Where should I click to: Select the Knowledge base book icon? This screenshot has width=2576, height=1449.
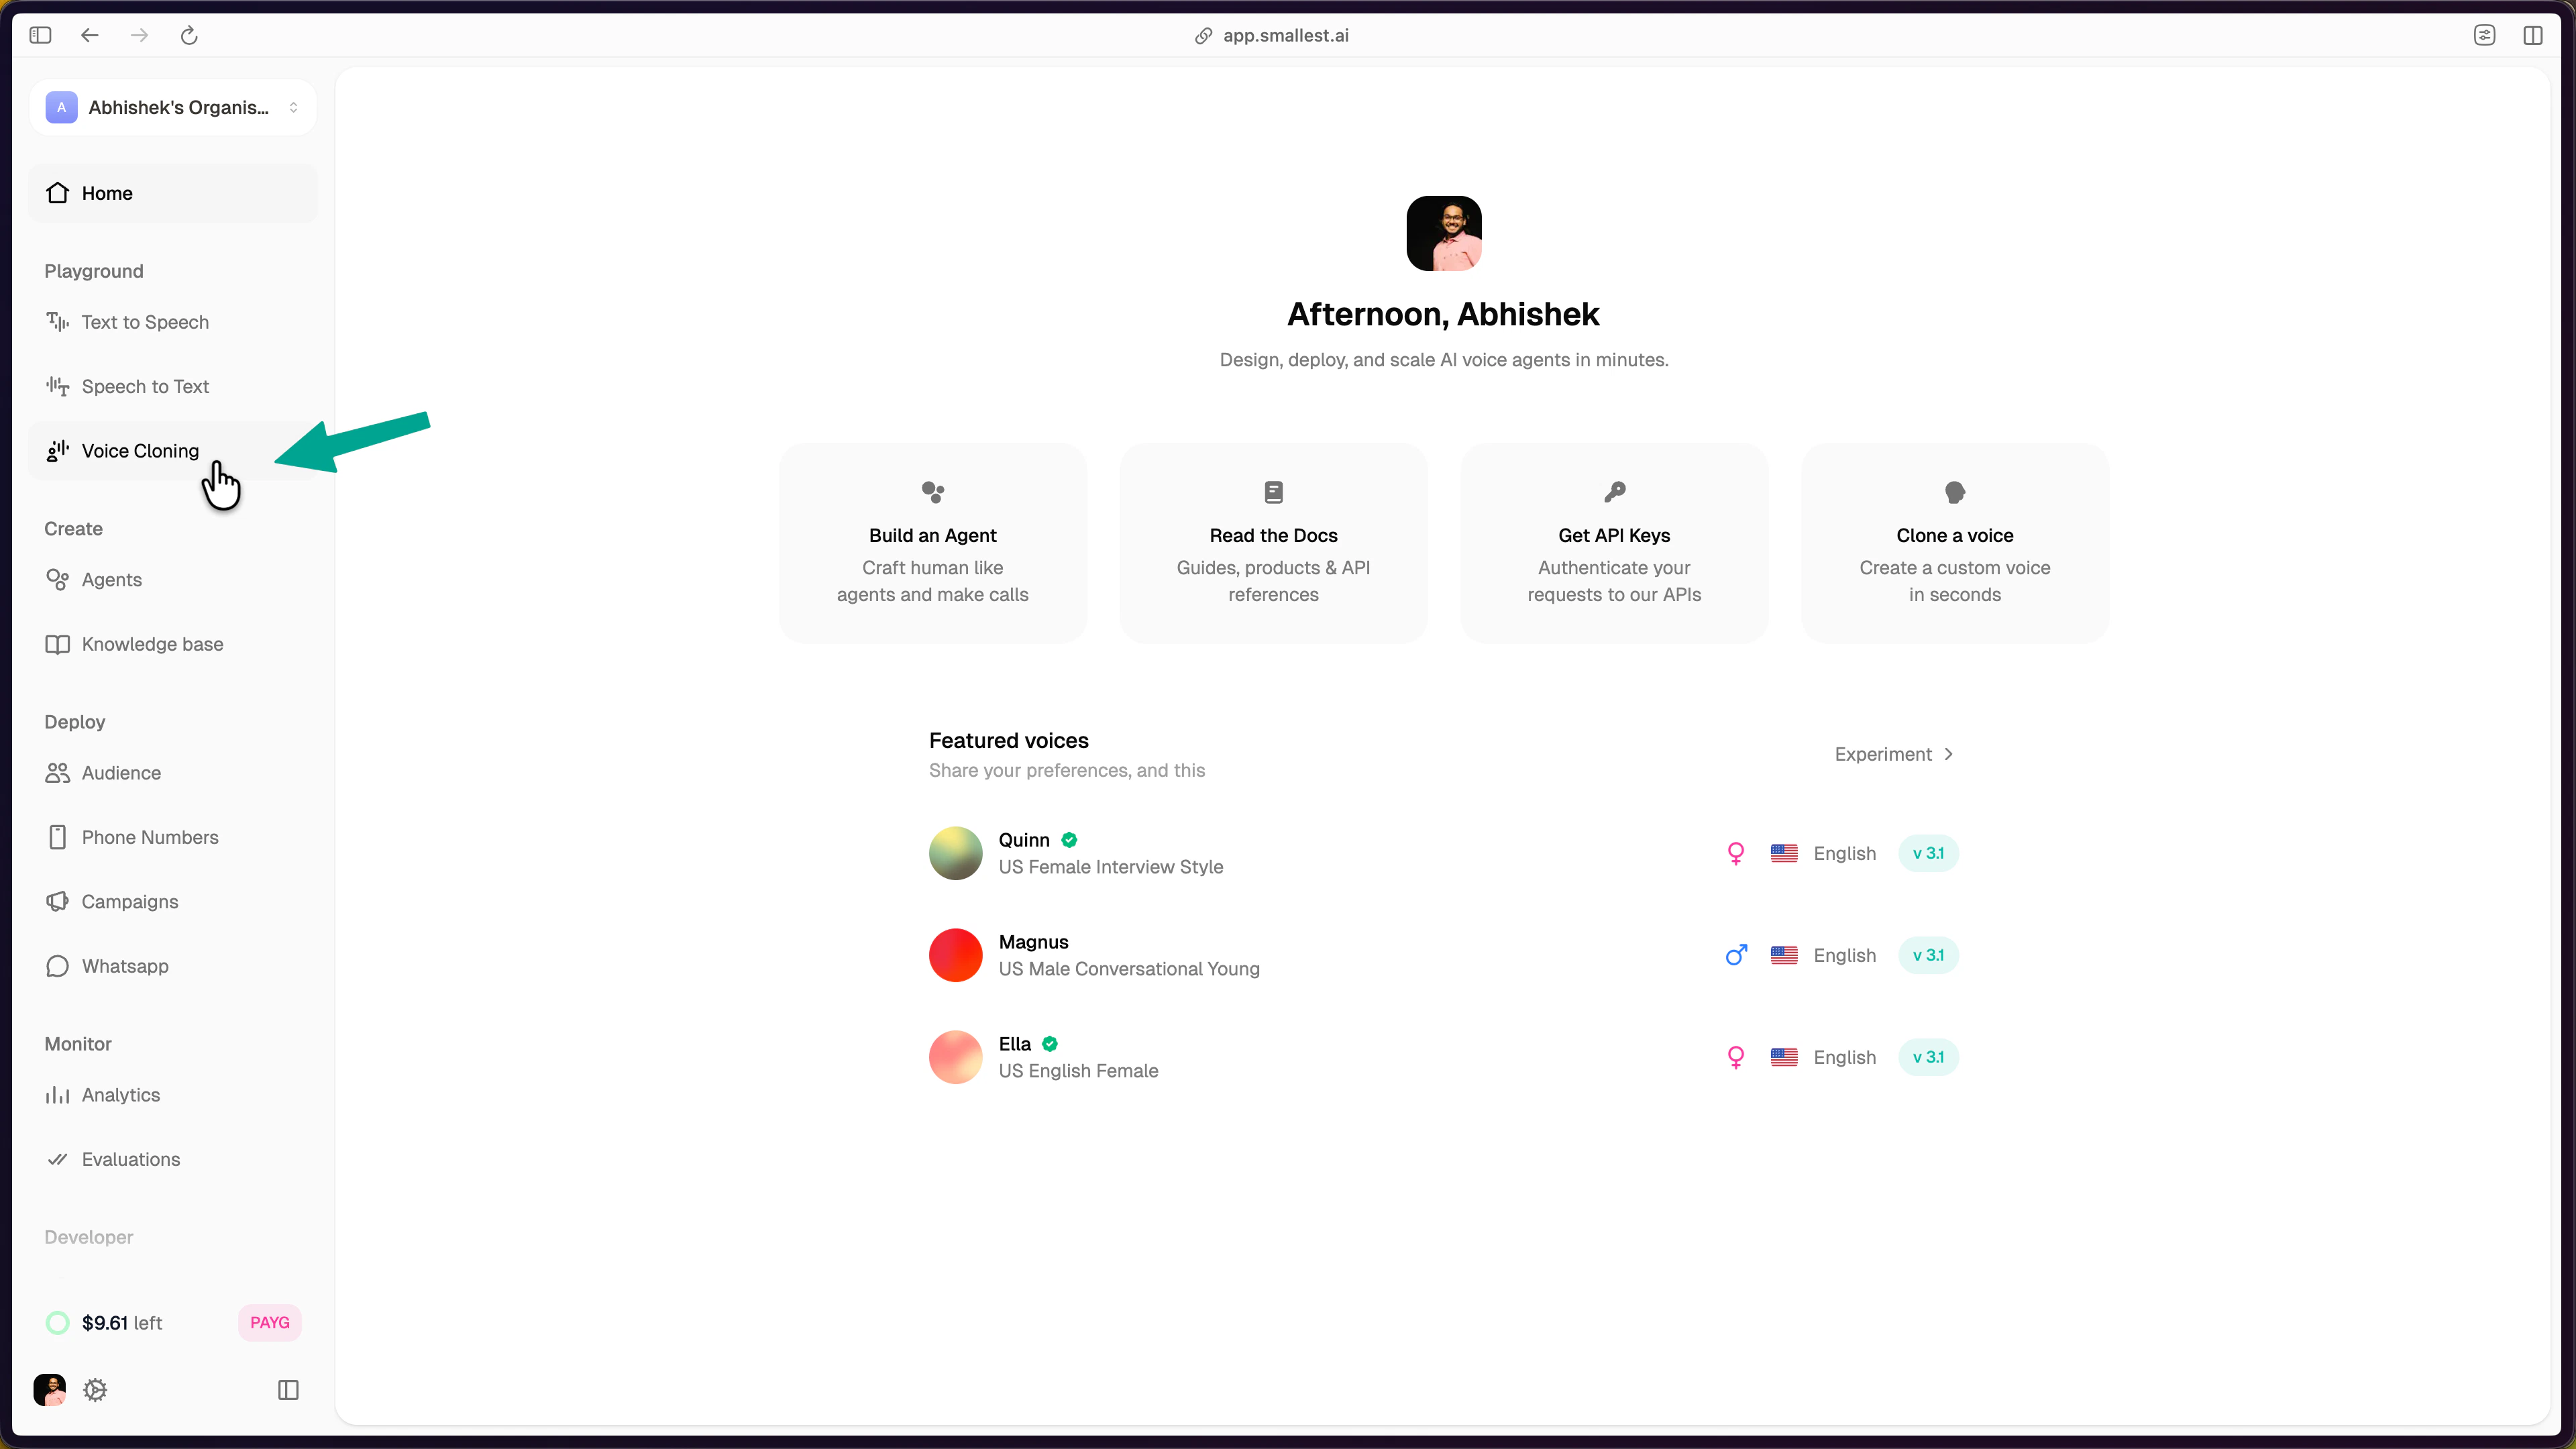point(57,644)
